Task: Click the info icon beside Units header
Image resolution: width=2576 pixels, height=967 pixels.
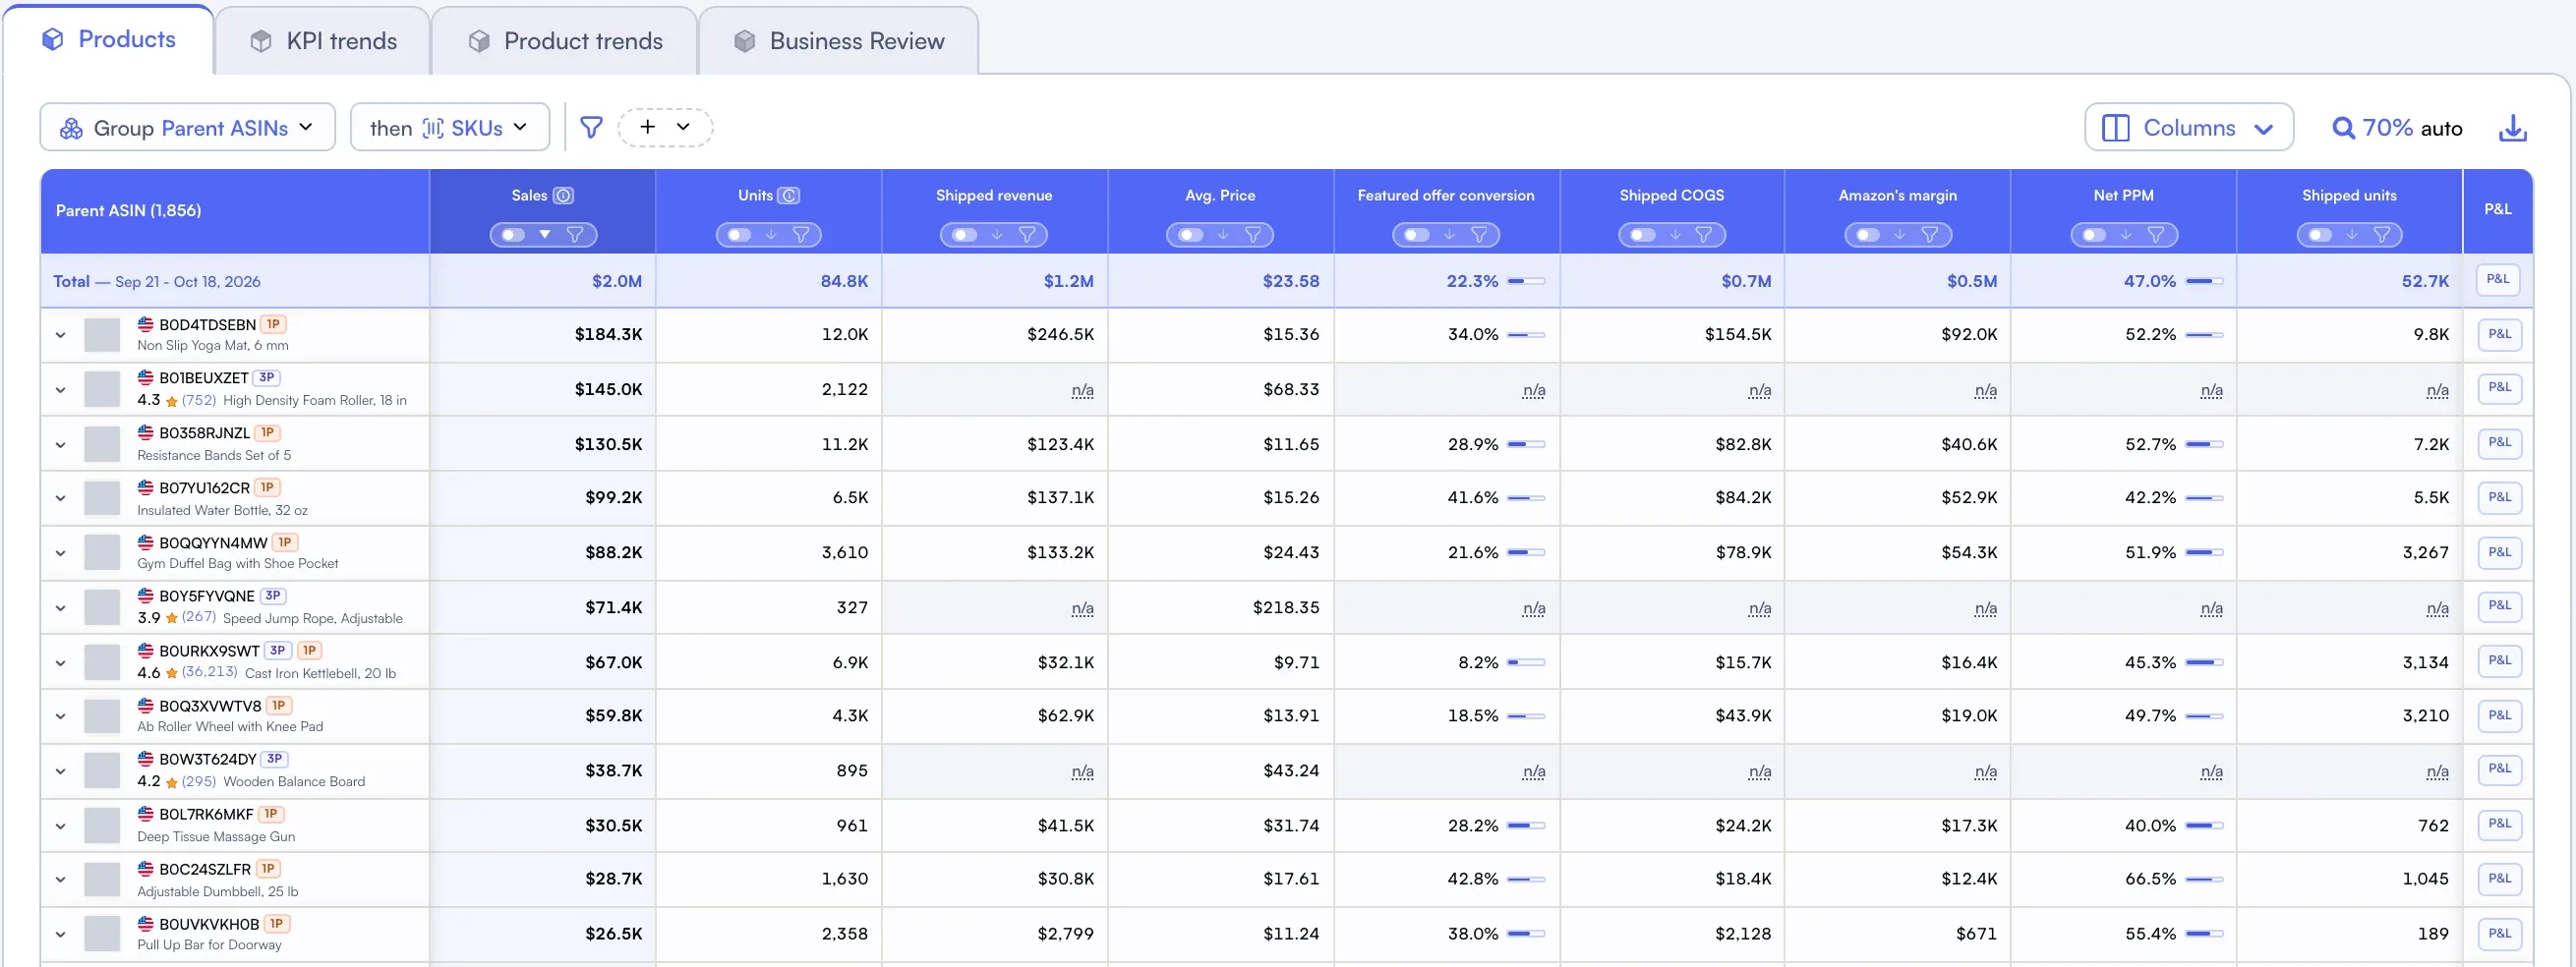Action: [789, 195]
